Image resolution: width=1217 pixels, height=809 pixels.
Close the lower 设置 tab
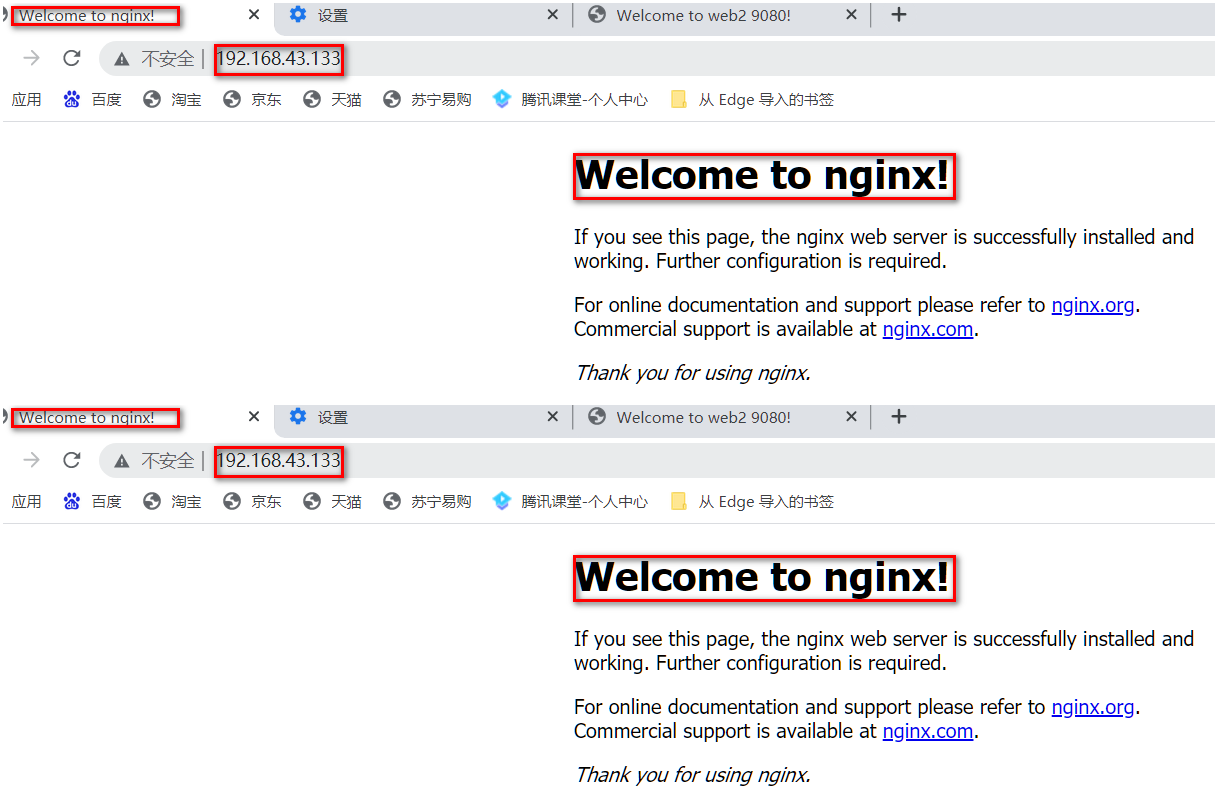[553, 417]
